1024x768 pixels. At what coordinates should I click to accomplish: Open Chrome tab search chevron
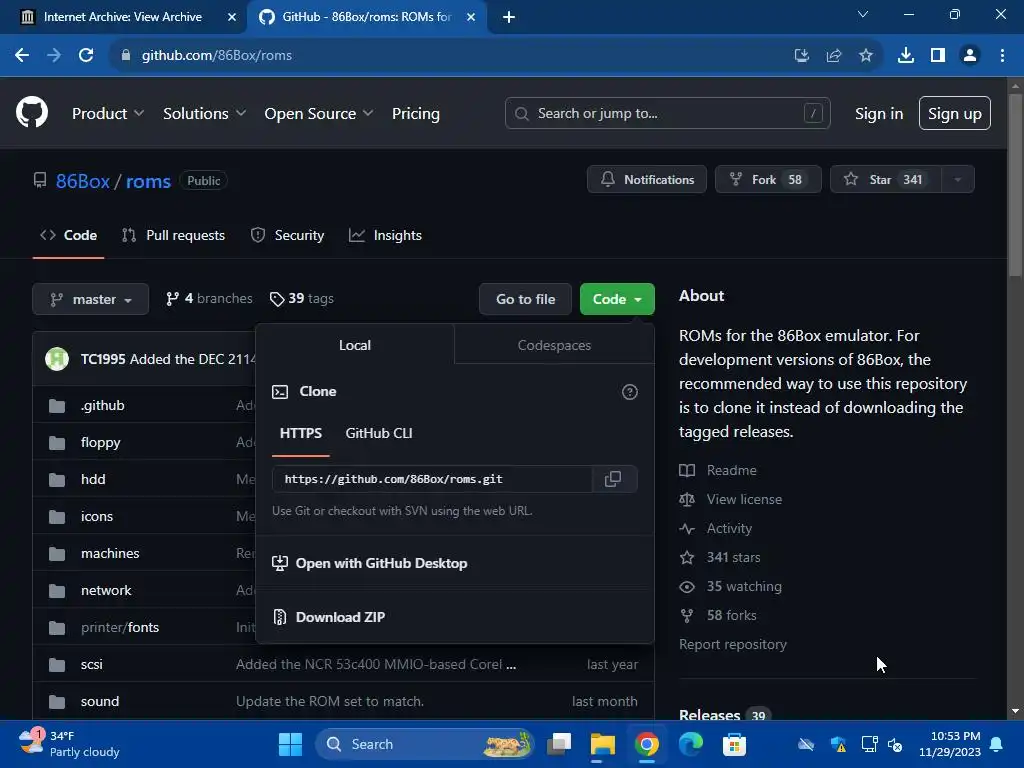[863, 14]
